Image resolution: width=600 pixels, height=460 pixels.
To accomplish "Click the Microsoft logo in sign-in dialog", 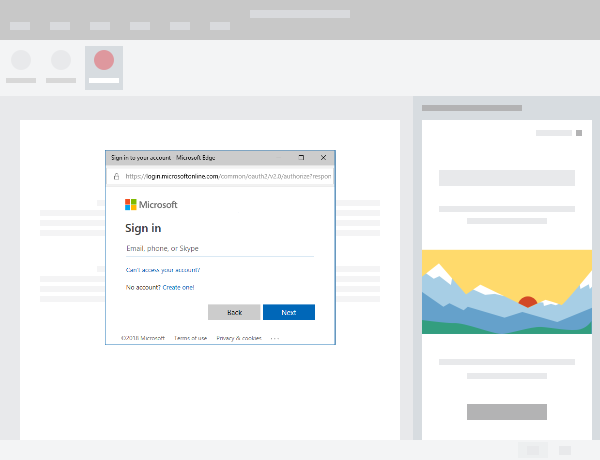I will coord(131,204).
